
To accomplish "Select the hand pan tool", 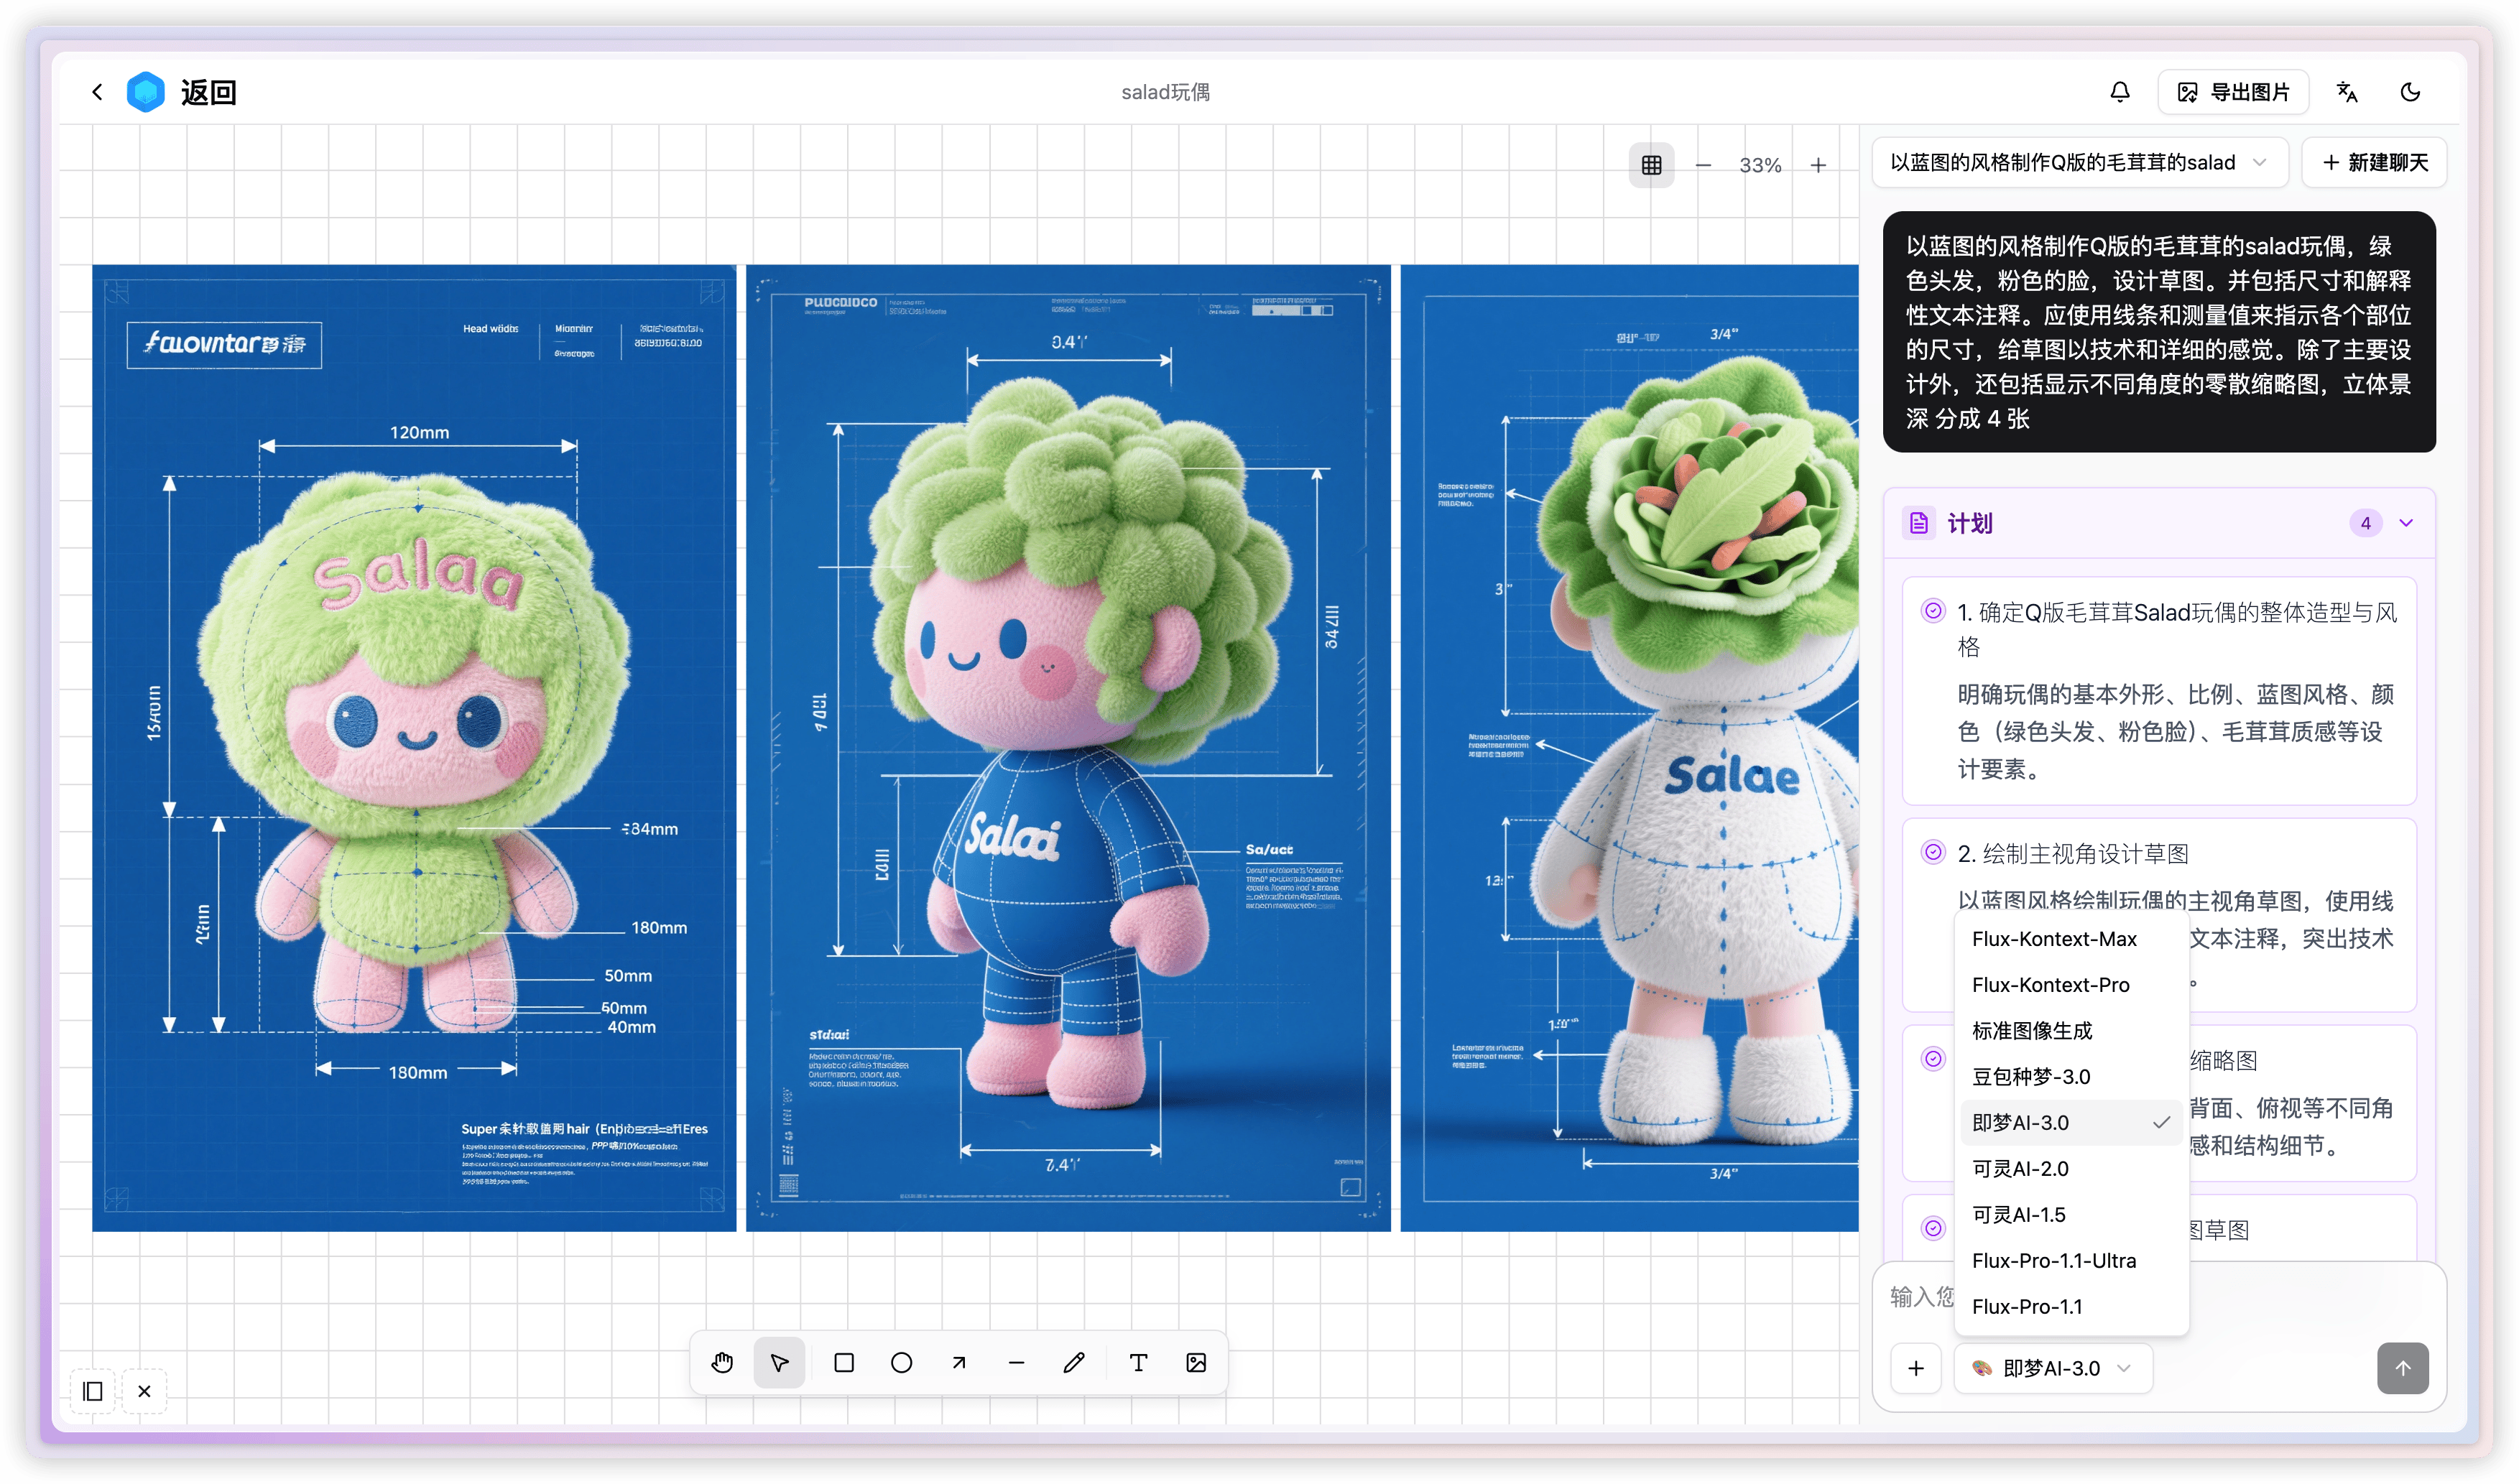I will [722, 1363].
